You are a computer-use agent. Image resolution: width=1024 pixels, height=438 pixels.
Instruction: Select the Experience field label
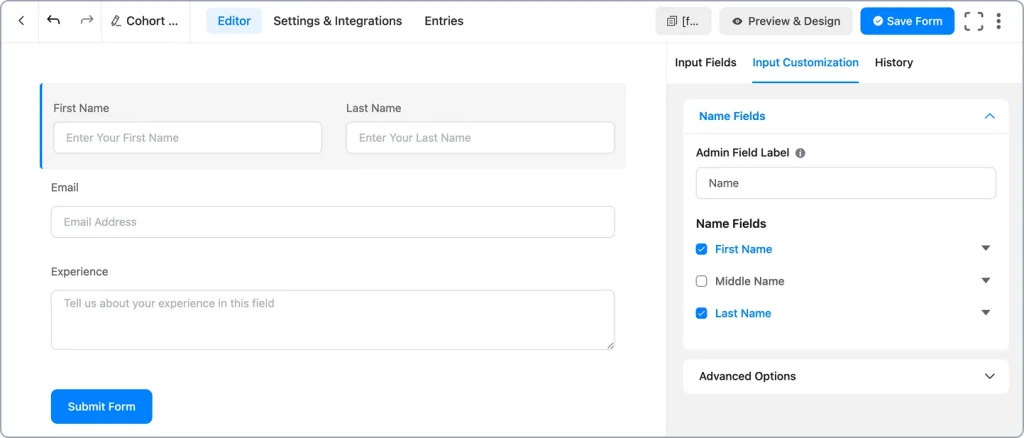point(80,272)
